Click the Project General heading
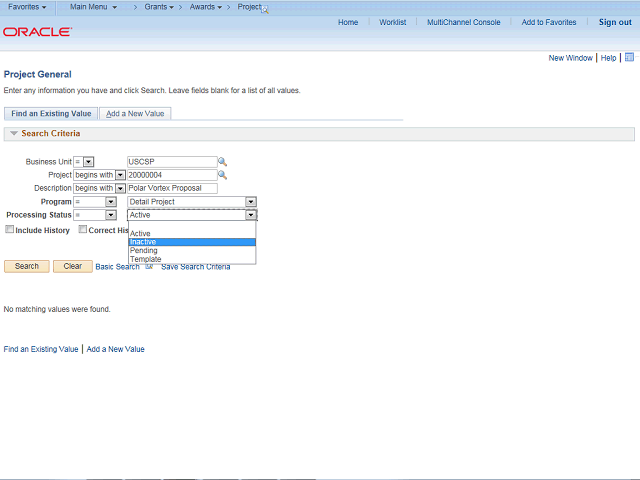The image size is (640, 480). (x=38, y=74)
